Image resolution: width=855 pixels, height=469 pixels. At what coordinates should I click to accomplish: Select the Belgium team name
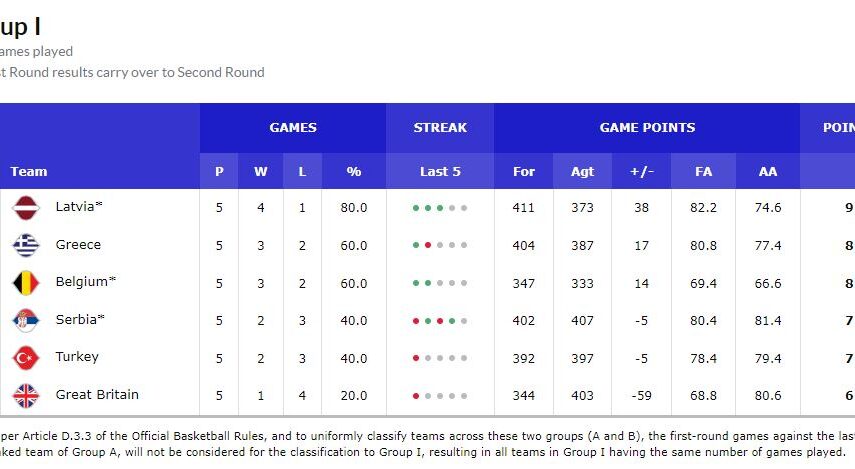coord(82,282)
